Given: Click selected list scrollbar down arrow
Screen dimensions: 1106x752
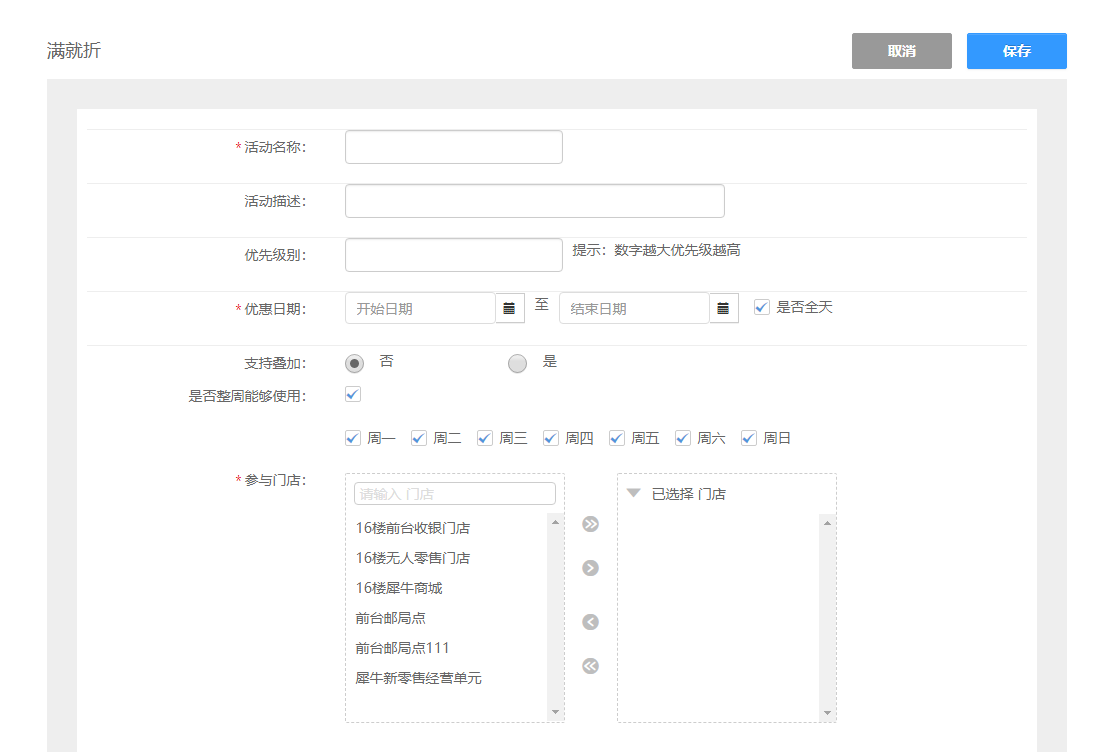Looking at the screenshot, I should pyautogui.click(x=827, y=712).
